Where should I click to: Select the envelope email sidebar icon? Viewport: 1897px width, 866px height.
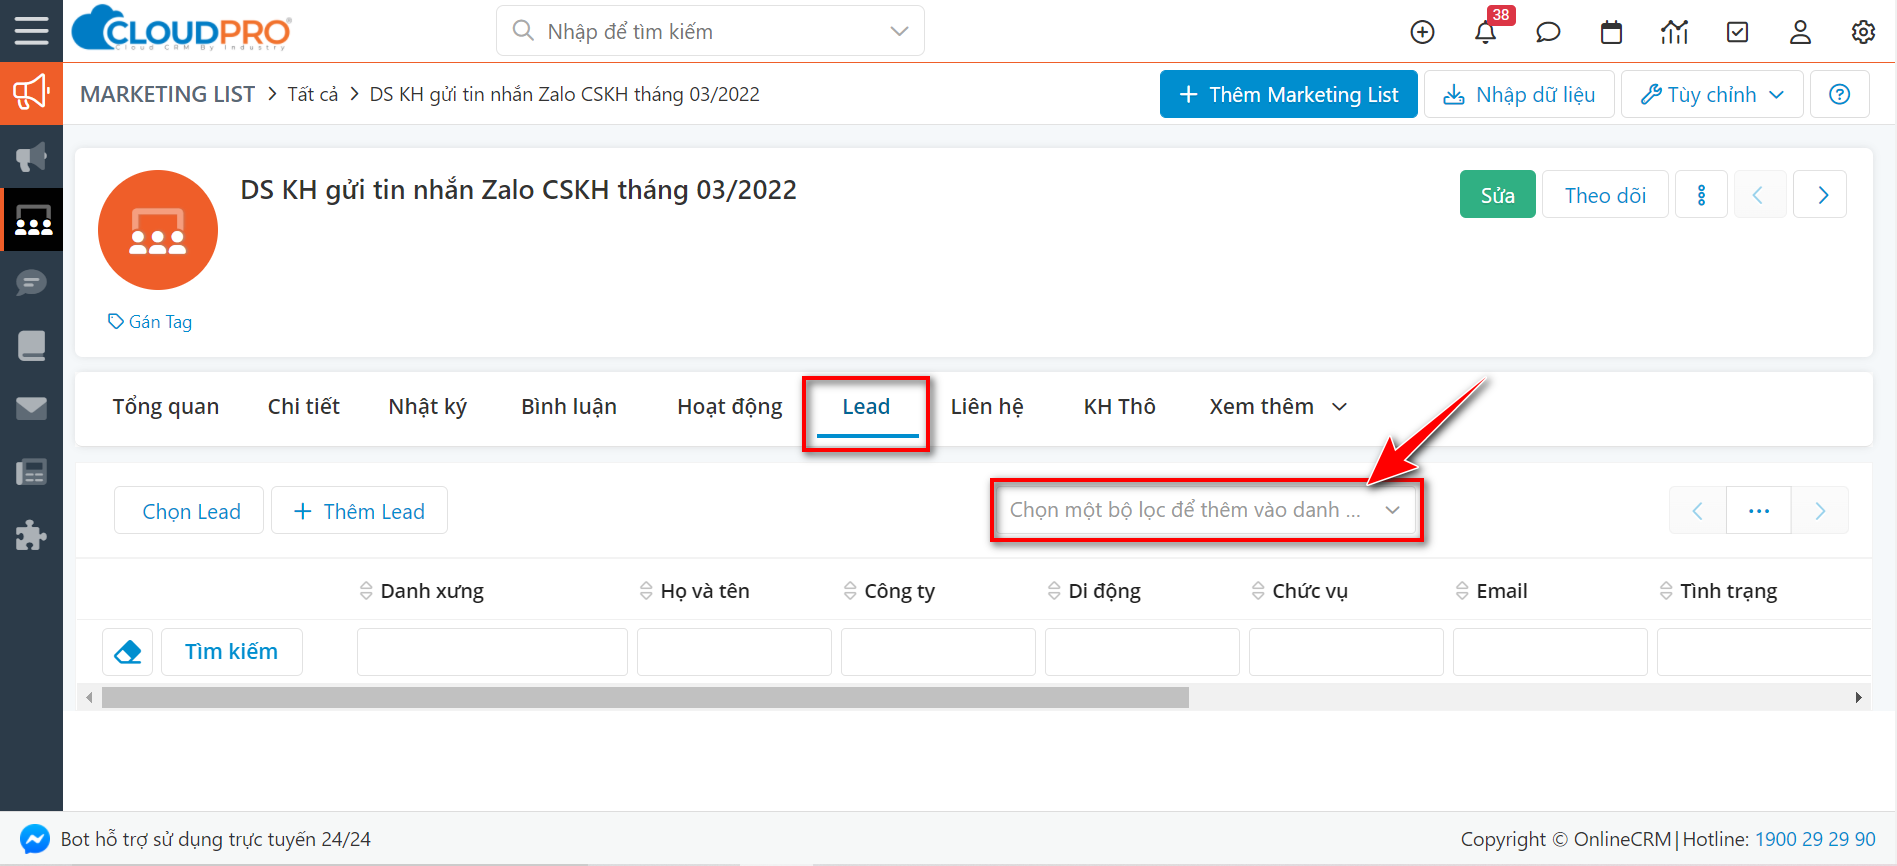pyautogui.click(x=31, y=408)
